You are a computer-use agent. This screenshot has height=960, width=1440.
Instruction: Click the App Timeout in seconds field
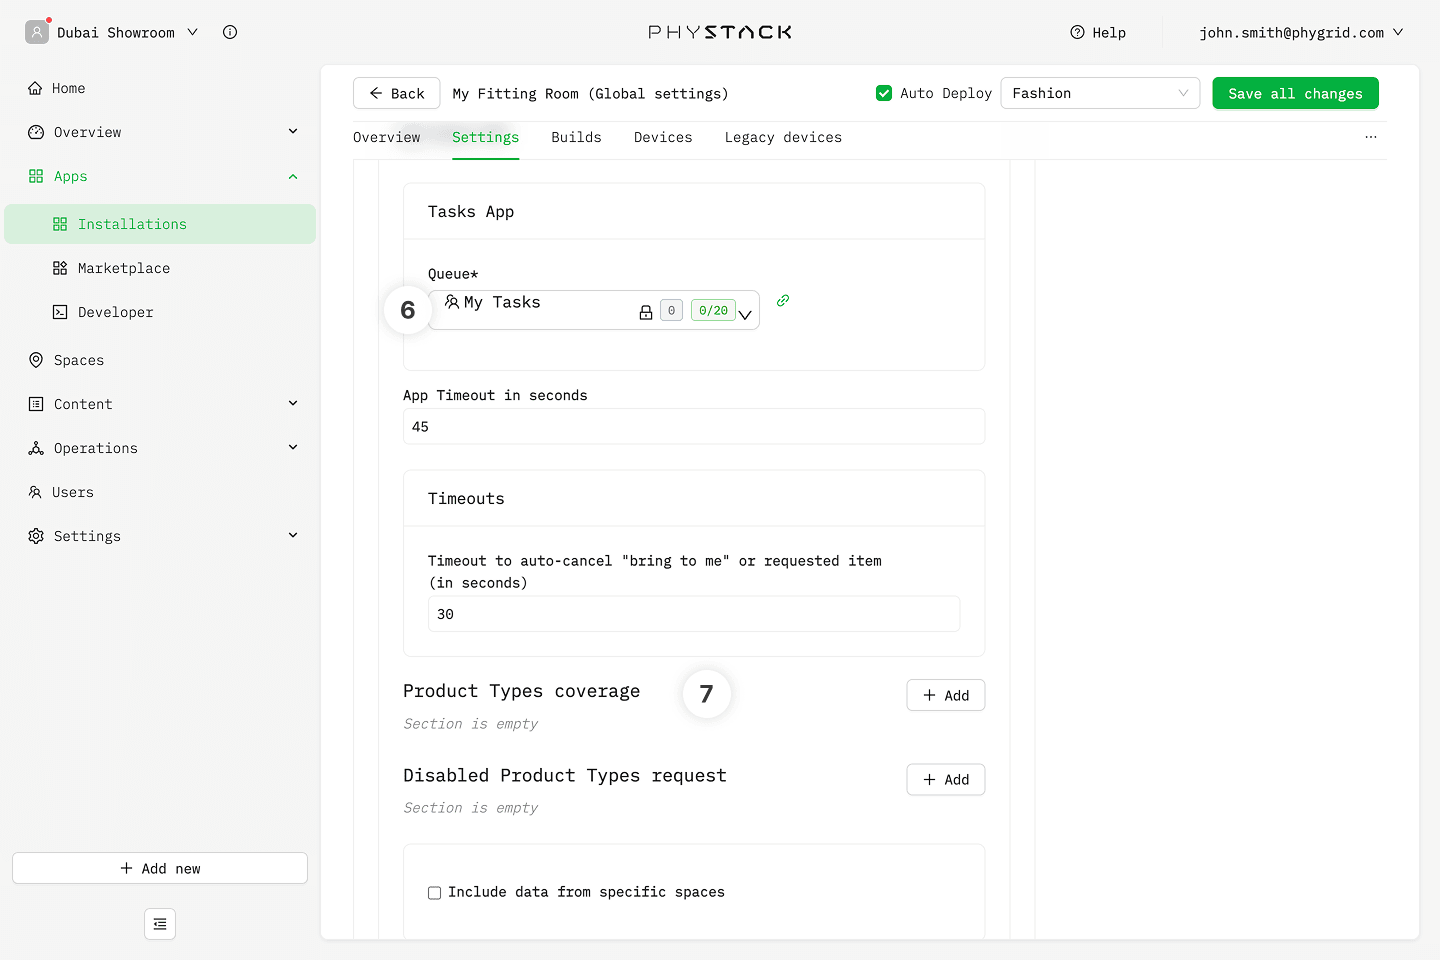click(694, 426)
